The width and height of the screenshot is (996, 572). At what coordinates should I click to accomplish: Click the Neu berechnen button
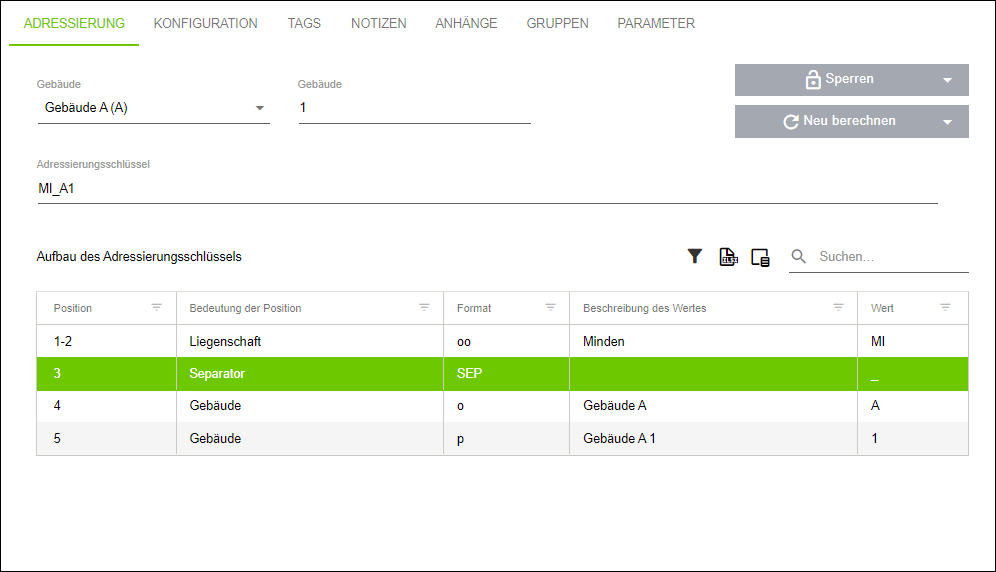pyautogui.click(x=852, y=121)
